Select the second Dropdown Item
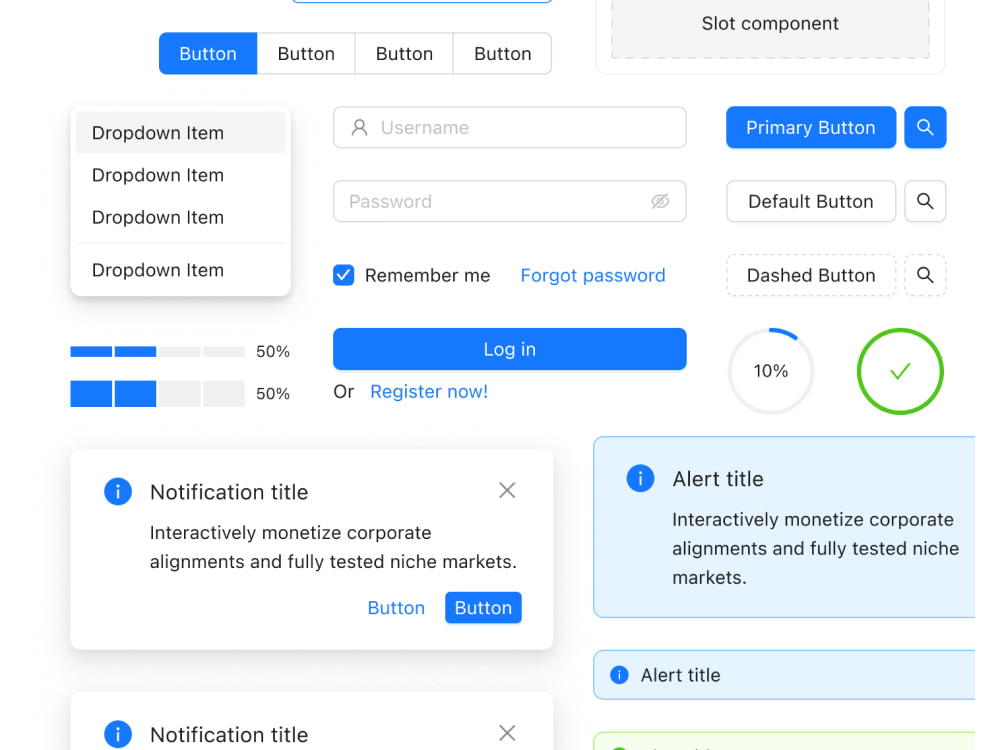The image size is (1000, 750). coord(180,175)
